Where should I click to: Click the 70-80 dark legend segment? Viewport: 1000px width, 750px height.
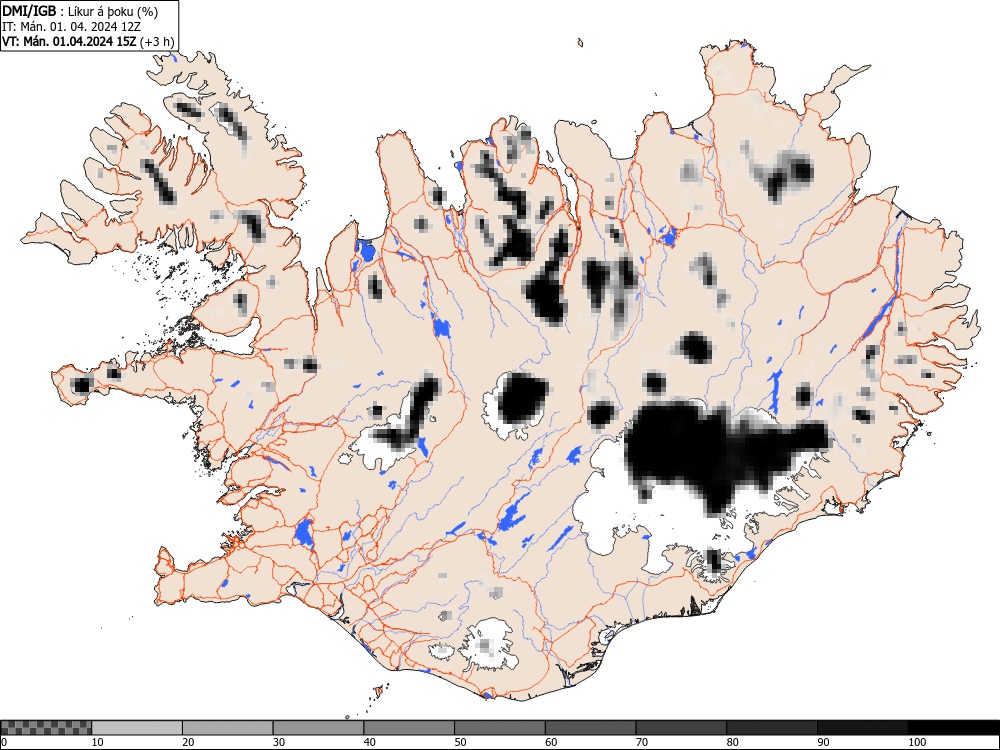click(681, 728)
